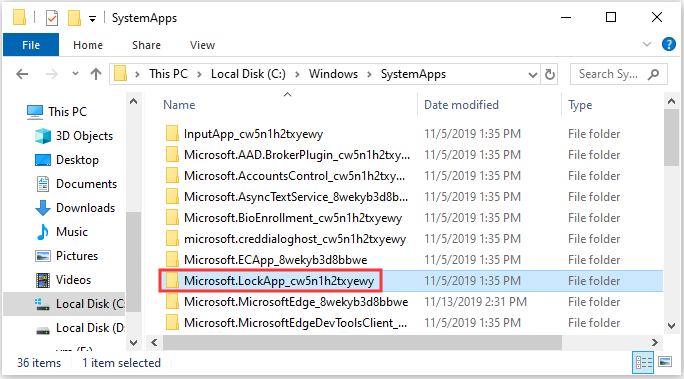684x379 pixels.
Task: Switch to the Home ribbon tab
Action: tap(88, 45)
